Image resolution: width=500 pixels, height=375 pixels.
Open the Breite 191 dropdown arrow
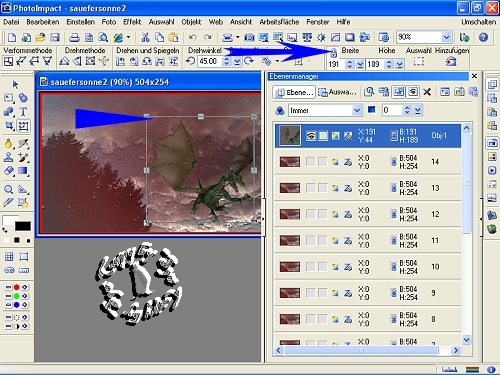[x=360, y=64]
